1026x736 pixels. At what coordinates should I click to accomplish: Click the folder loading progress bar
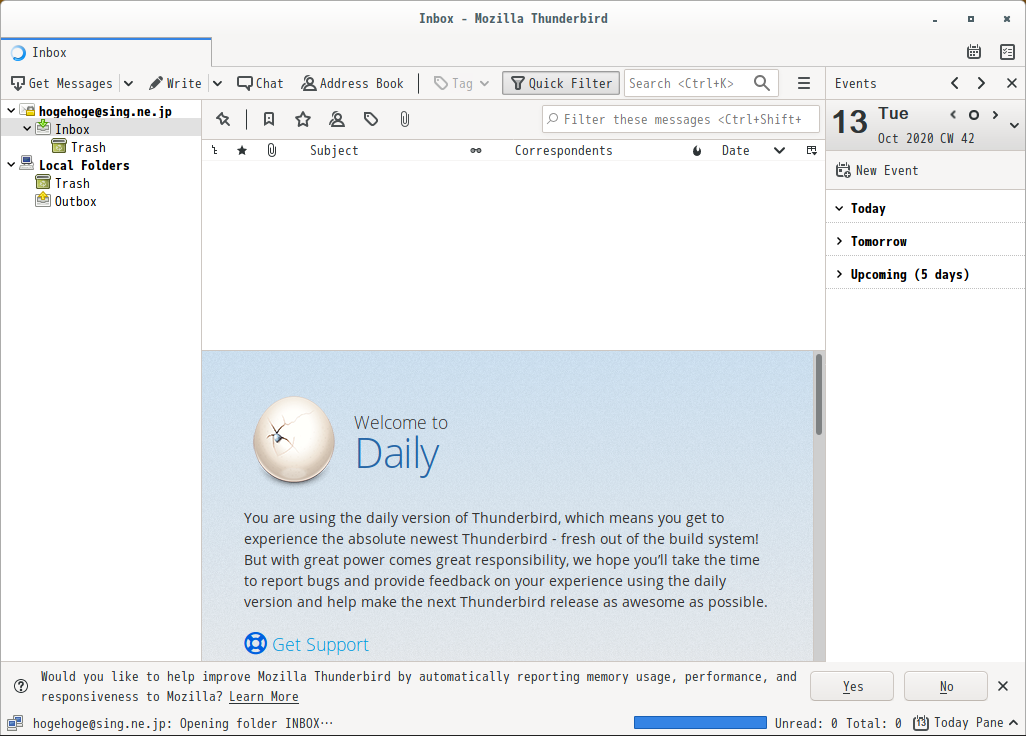pyautogui.click(x=699, y=722)
